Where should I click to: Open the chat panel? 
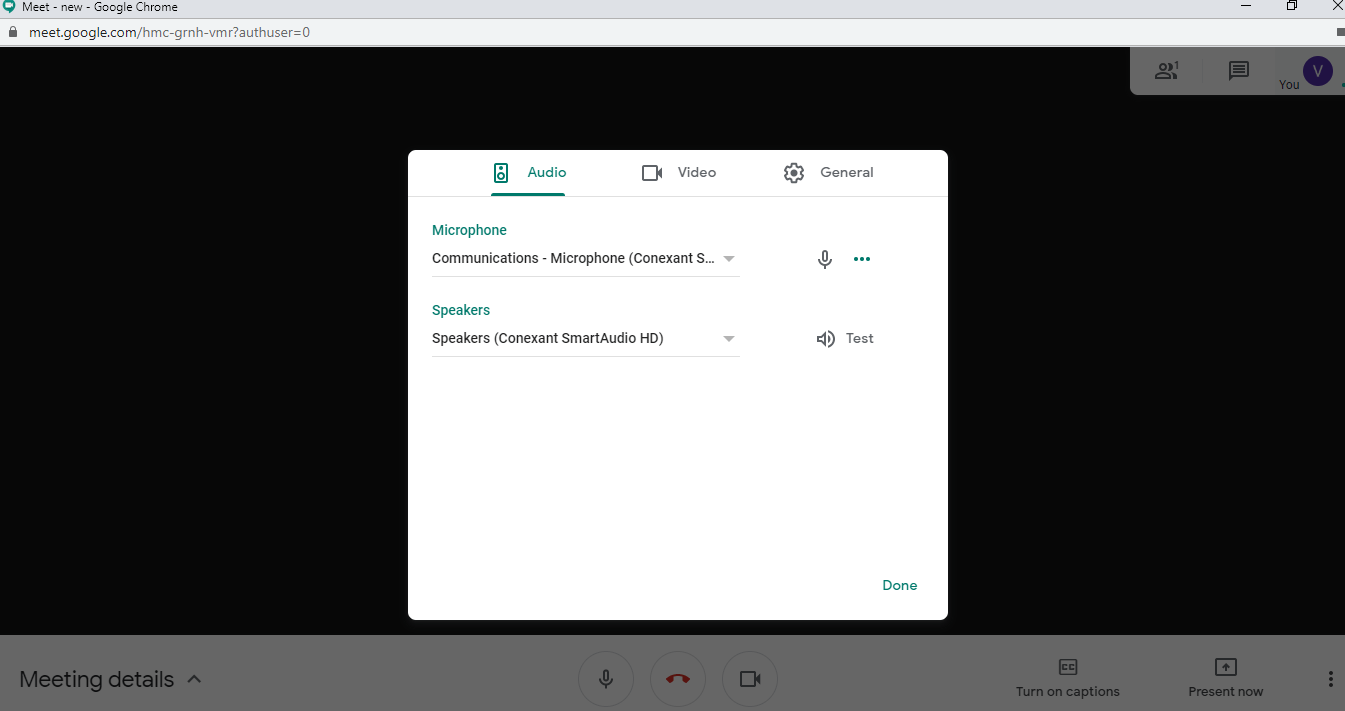click(x=1238, y=70)
